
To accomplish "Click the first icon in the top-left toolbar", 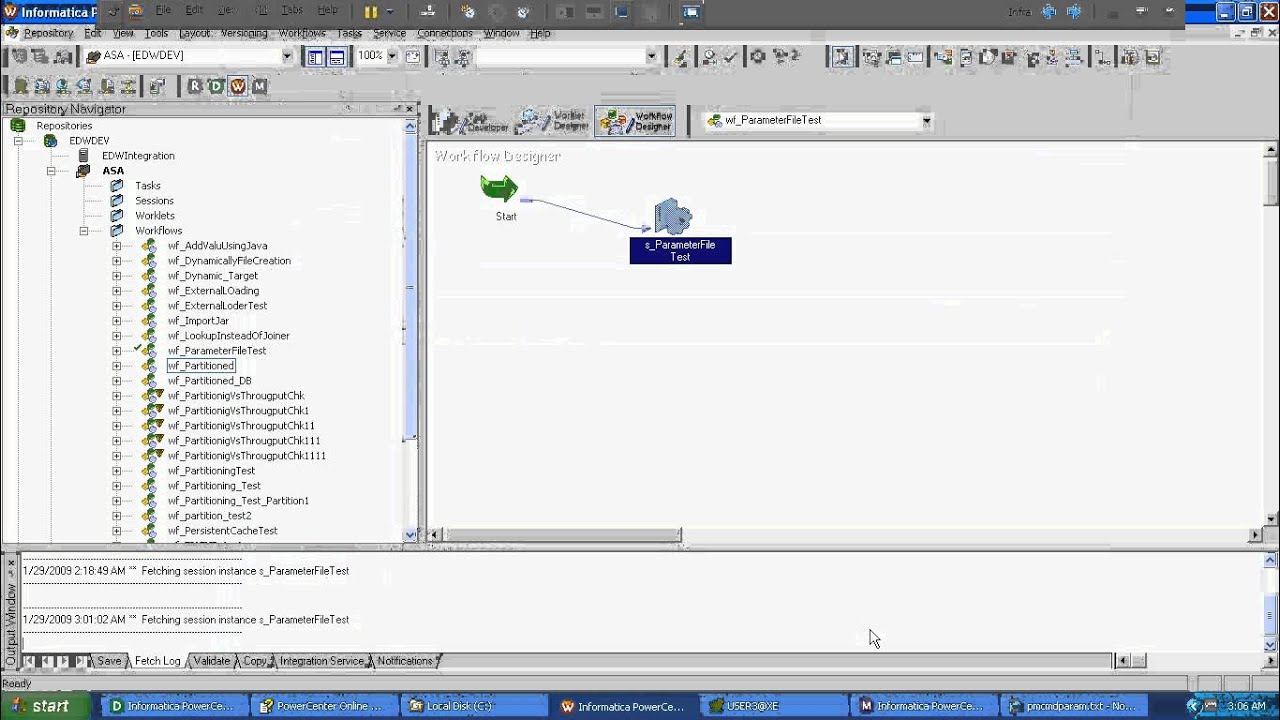I will [x=19, y=57].
